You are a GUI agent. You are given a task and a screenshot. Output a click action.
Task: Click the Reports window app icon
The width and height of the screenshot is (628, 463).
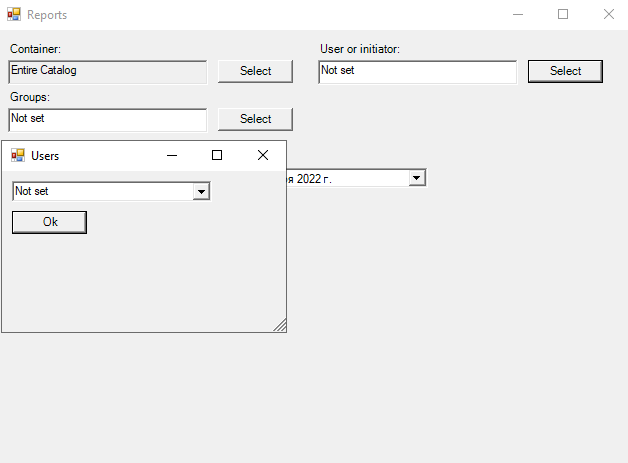(14, 15)
